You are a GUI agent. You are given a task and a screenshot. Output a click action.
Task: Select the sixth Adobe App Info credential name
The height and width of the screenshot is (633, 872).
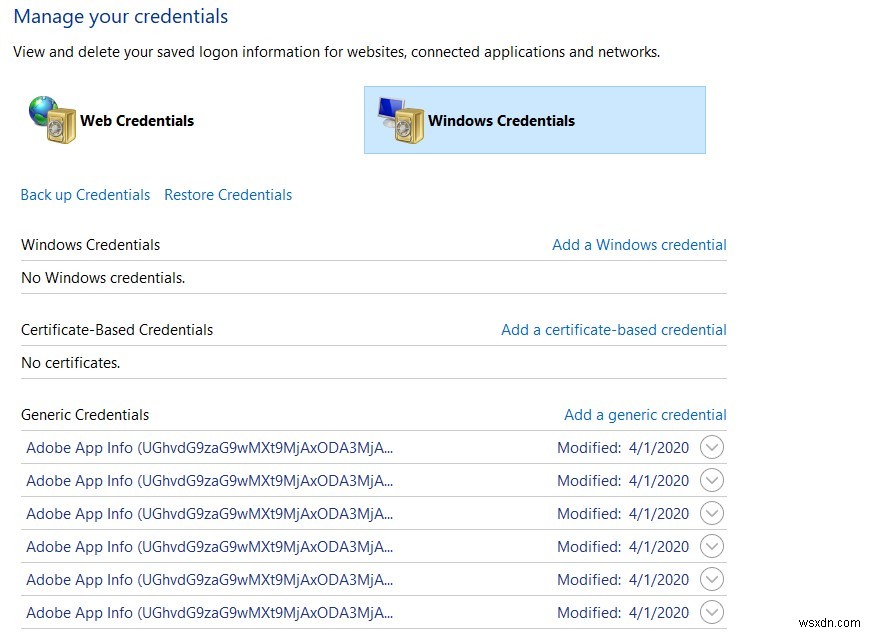pyautogui.click(x=210, y=613)
